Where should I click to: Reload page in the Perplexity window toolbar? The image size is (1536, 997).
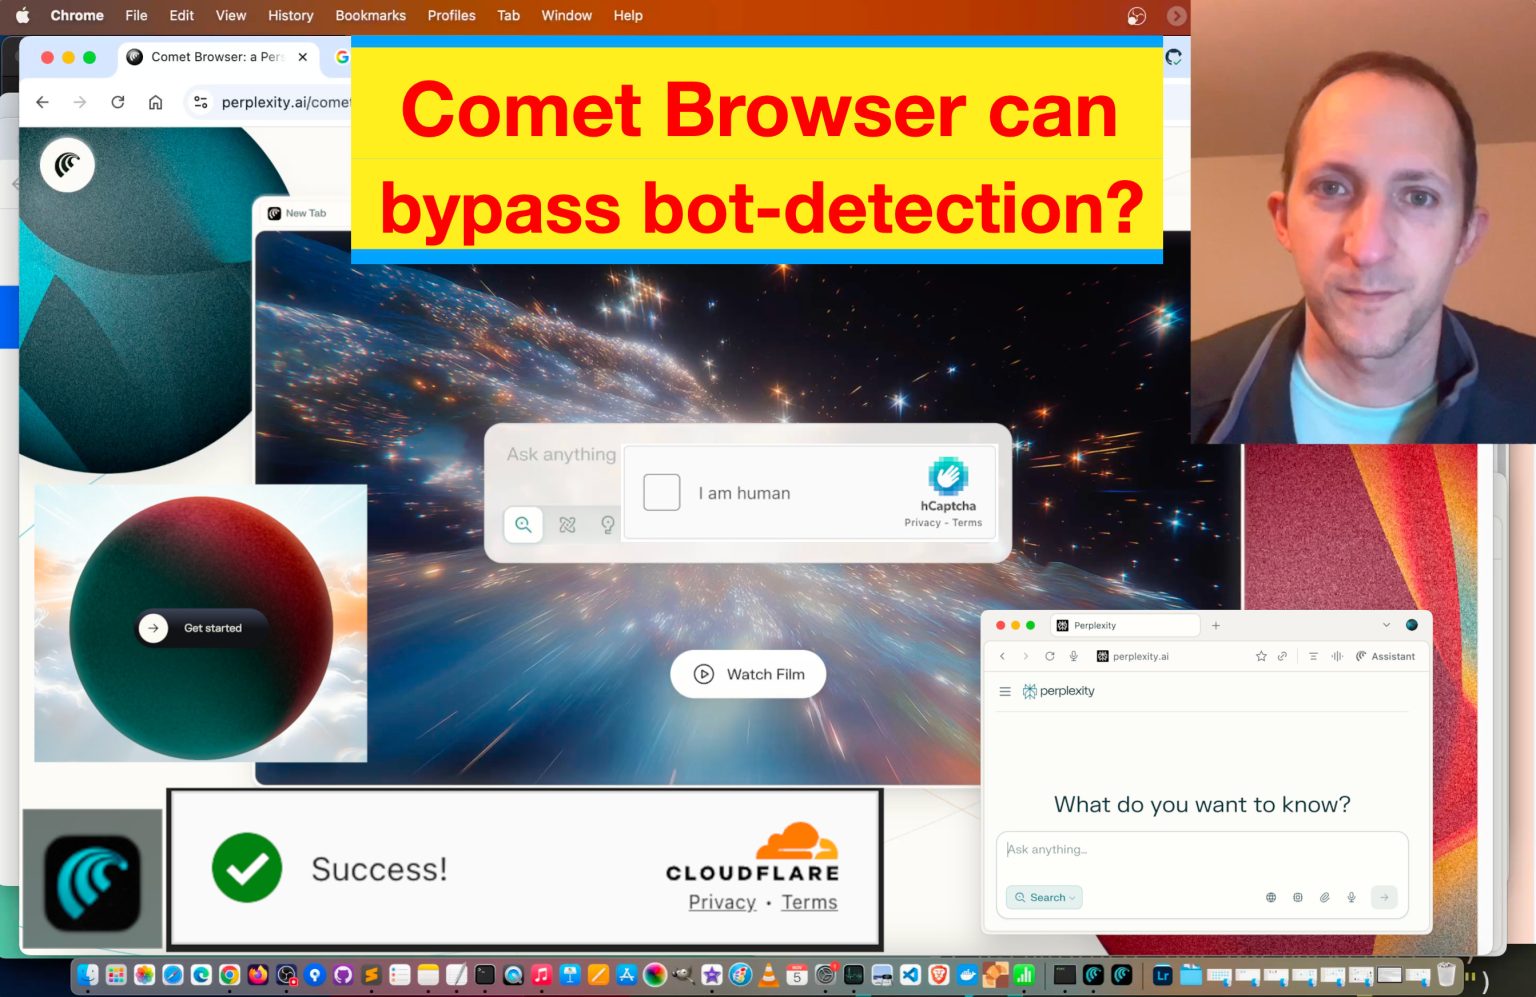coord(1049,656)
